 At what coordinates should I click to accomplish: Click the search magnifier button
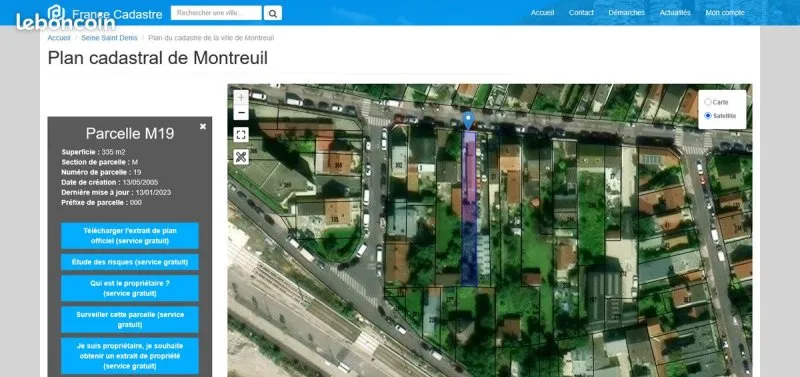point(272,13)
